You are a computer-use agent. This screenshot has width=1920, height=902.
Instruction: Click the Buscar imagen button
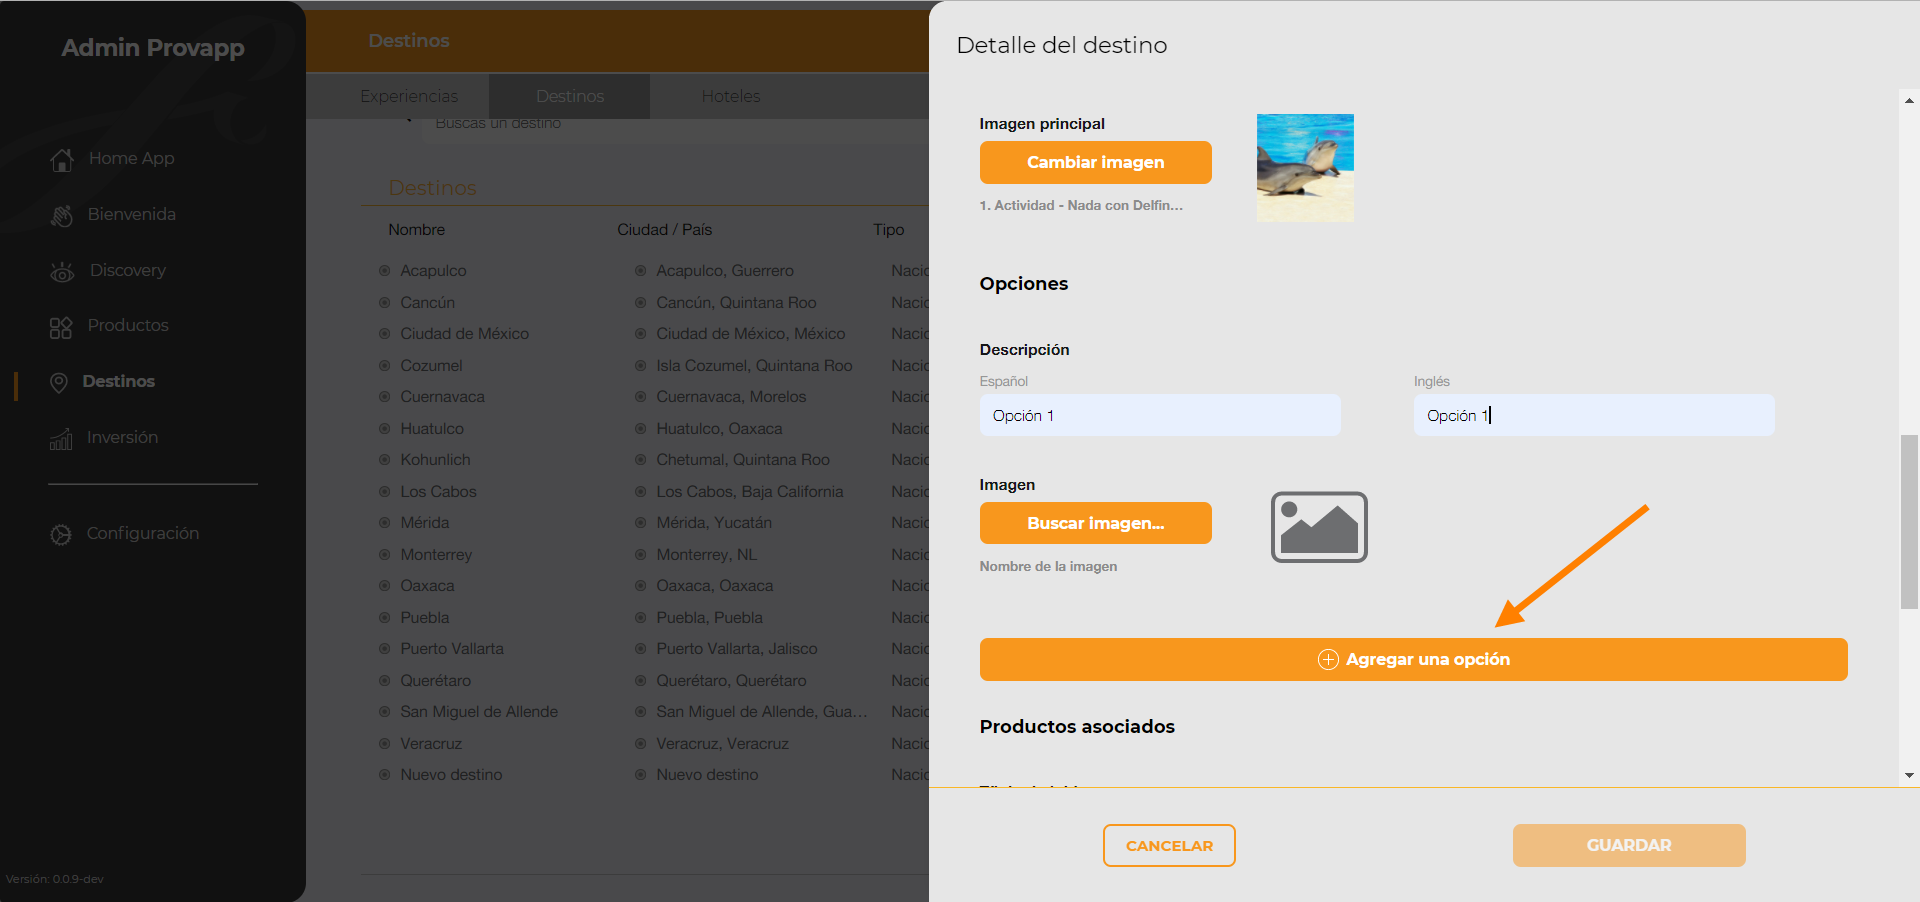click(x=1096, y=523)
